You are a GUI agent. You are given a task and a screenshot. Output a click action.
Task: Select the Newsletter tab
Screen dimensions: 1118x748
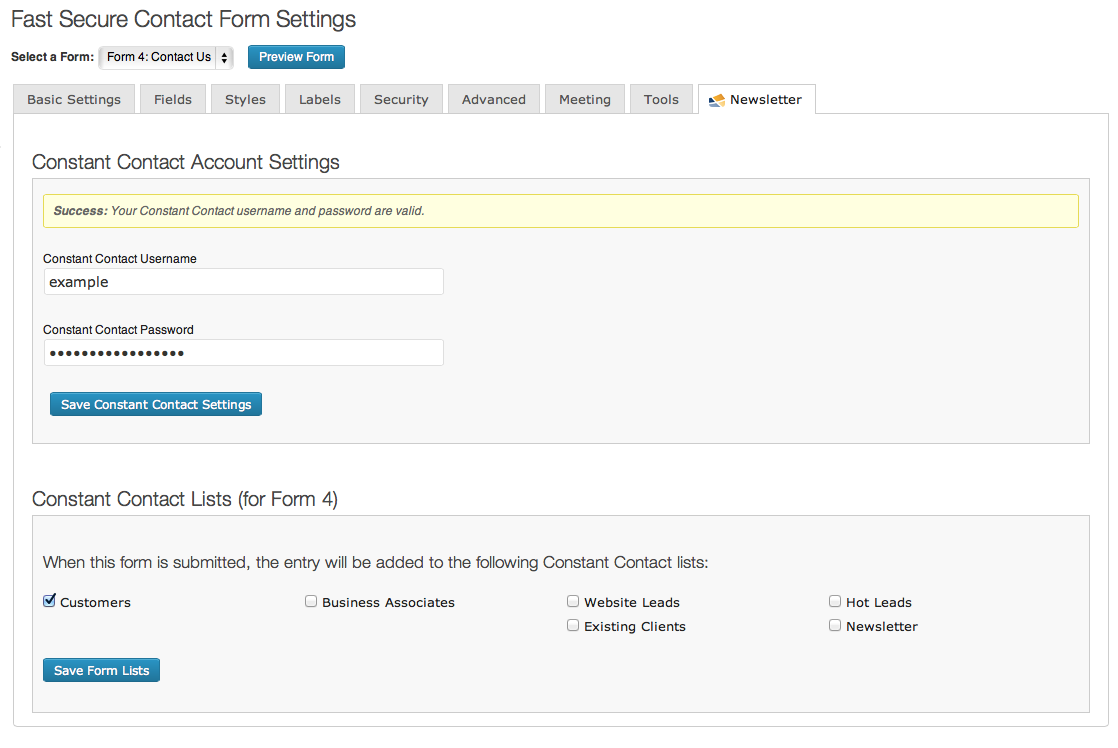757,100
